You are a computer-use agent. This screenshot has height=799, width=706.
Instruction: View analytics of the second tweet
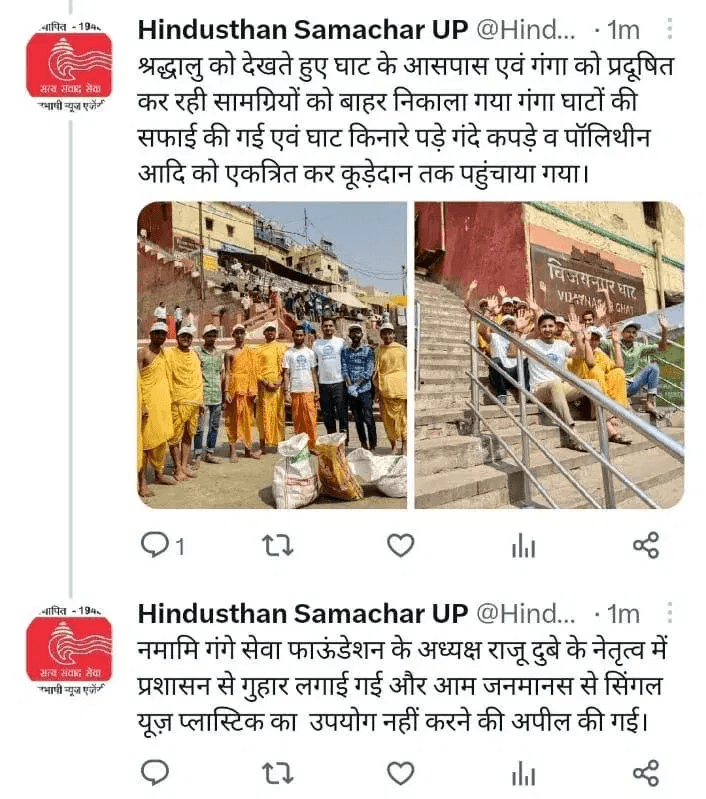point(524,773)
